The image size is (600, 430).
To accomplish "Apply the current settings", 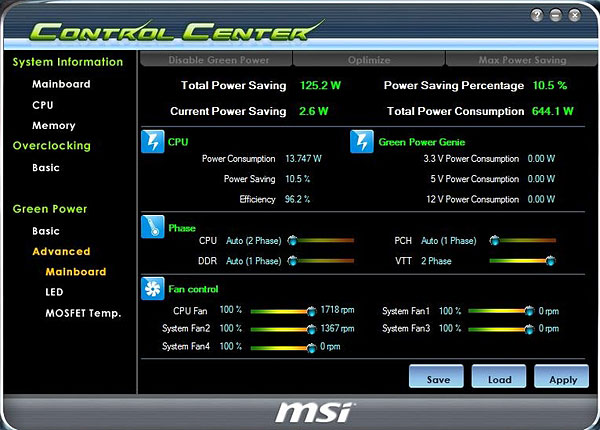I will pos(562,376).
